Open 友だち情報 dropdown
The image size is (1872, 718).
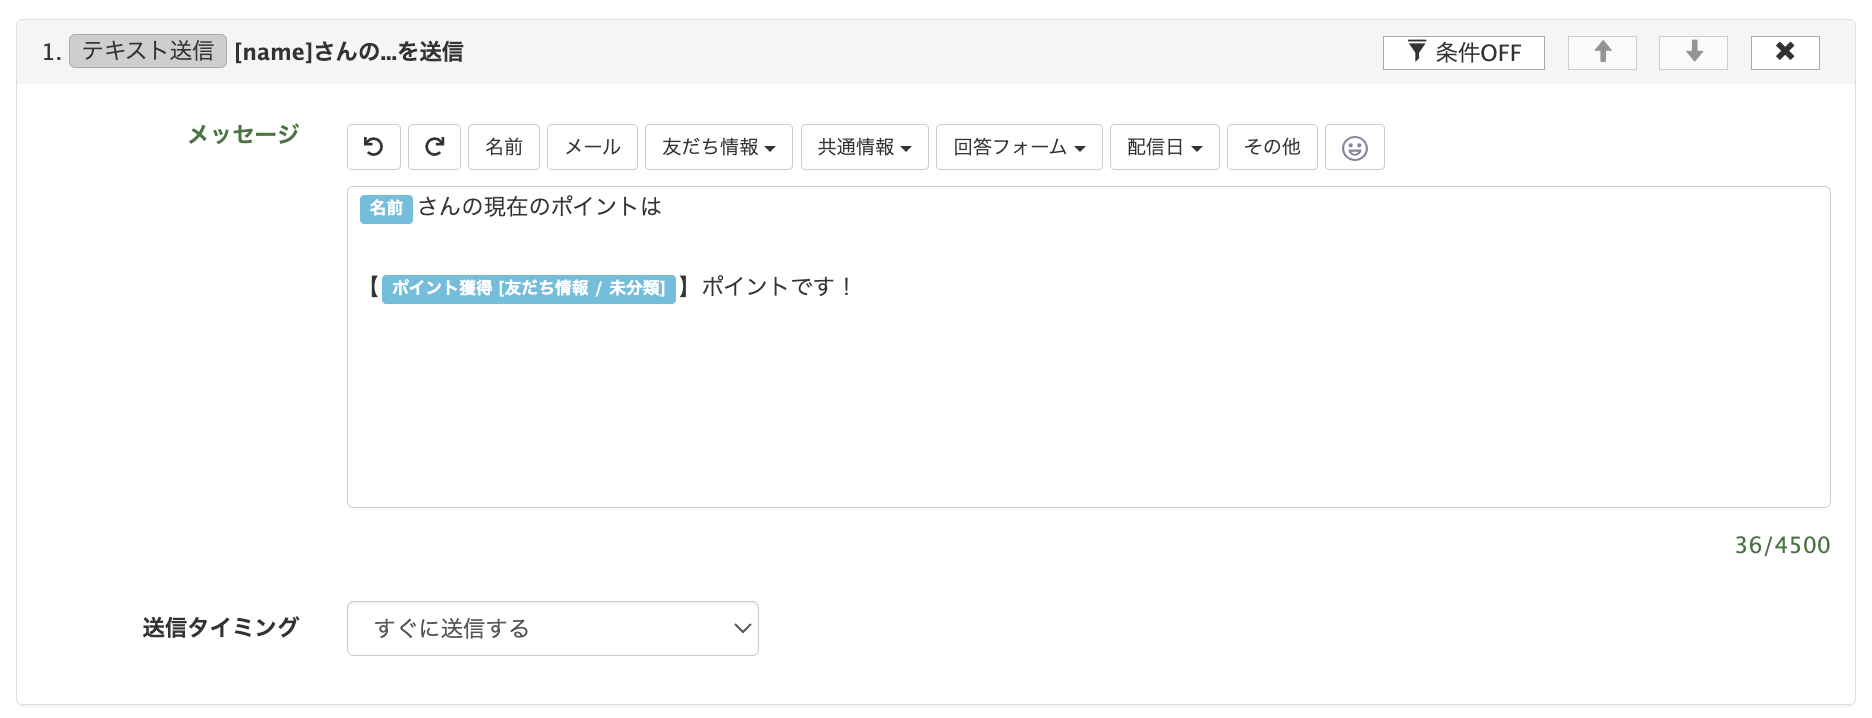click(719, 147)
